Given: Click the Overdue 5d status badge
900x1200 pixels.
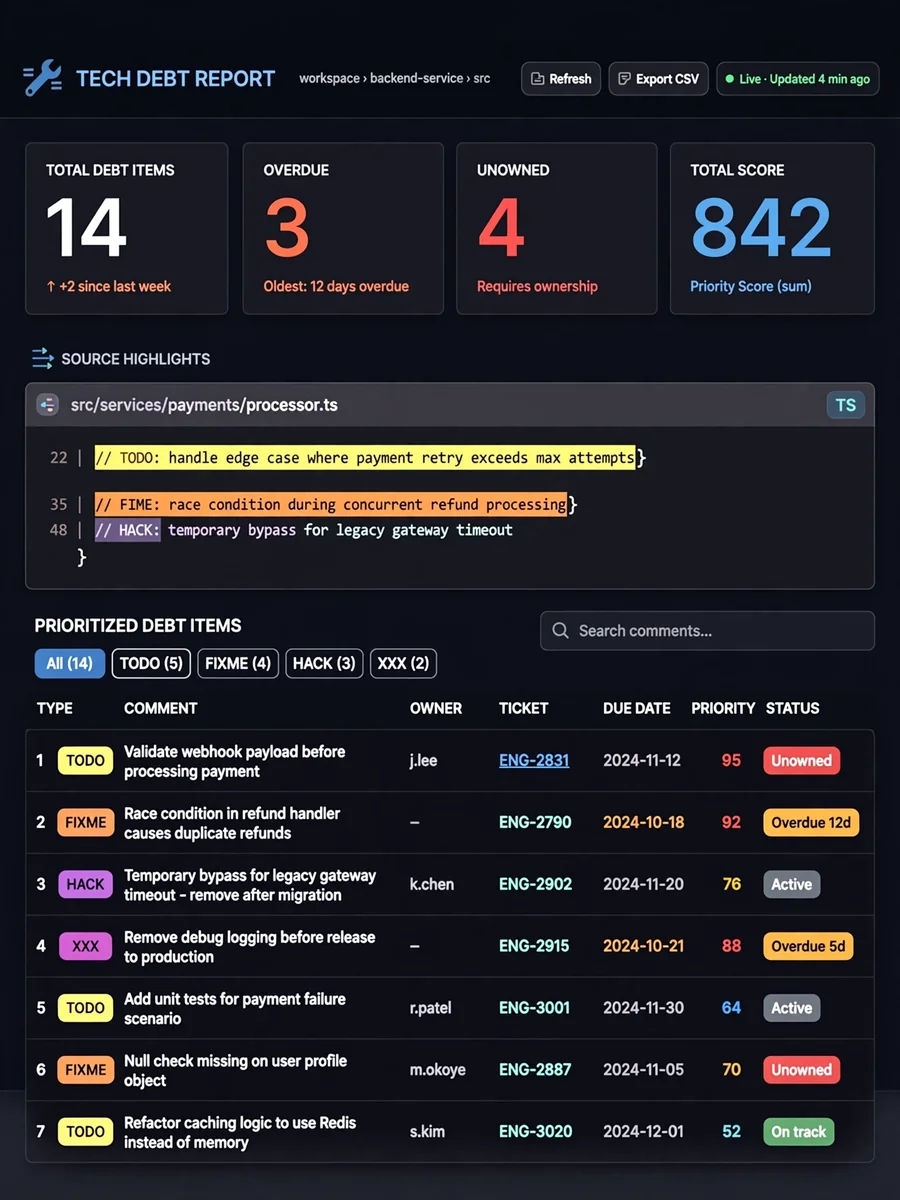Looking at the screenshot, I should coord(808,946).
